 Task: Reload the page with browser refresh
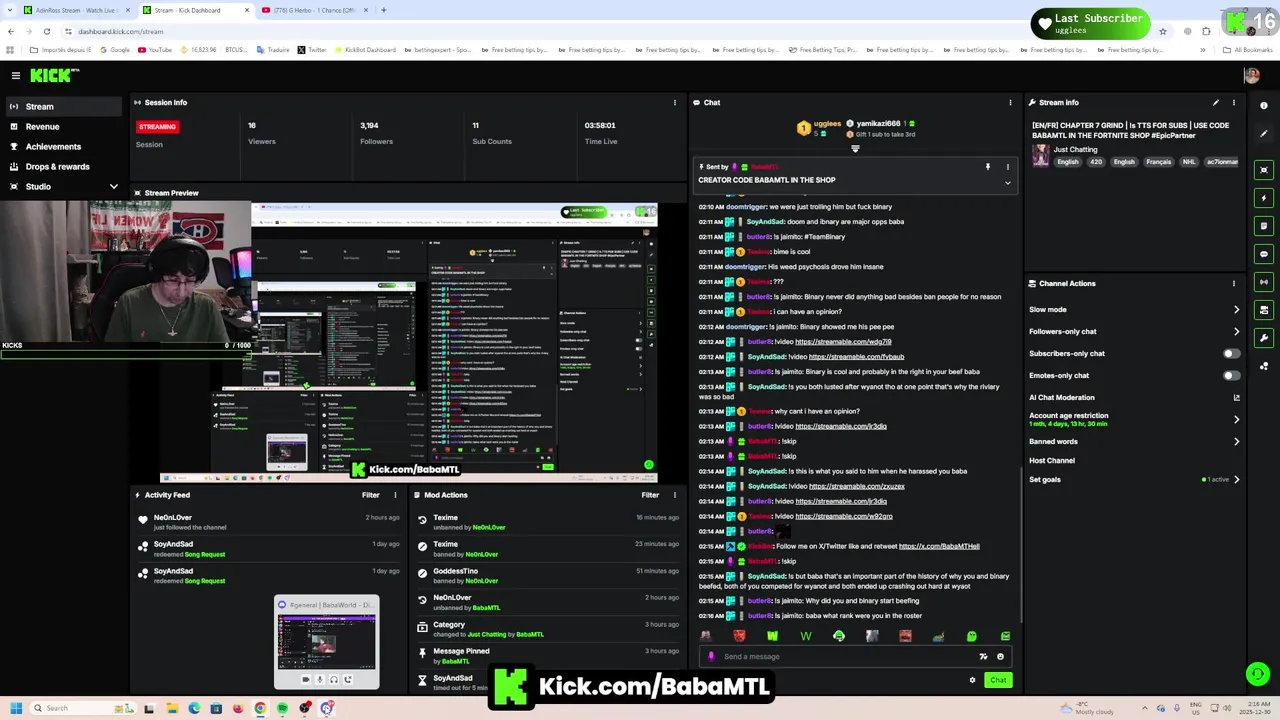[x=46, y=31]
